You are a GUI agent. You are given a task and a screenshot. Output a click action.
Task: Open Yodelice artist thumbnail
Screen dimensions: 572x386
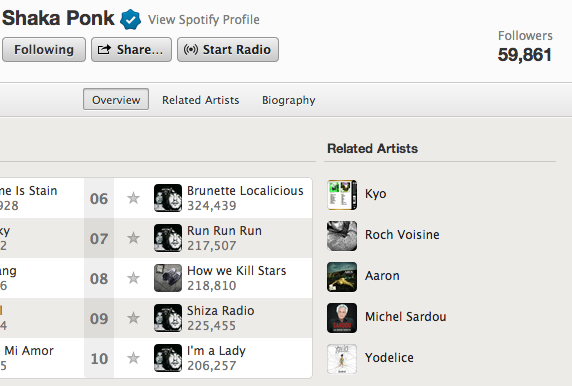pos(342,359)
